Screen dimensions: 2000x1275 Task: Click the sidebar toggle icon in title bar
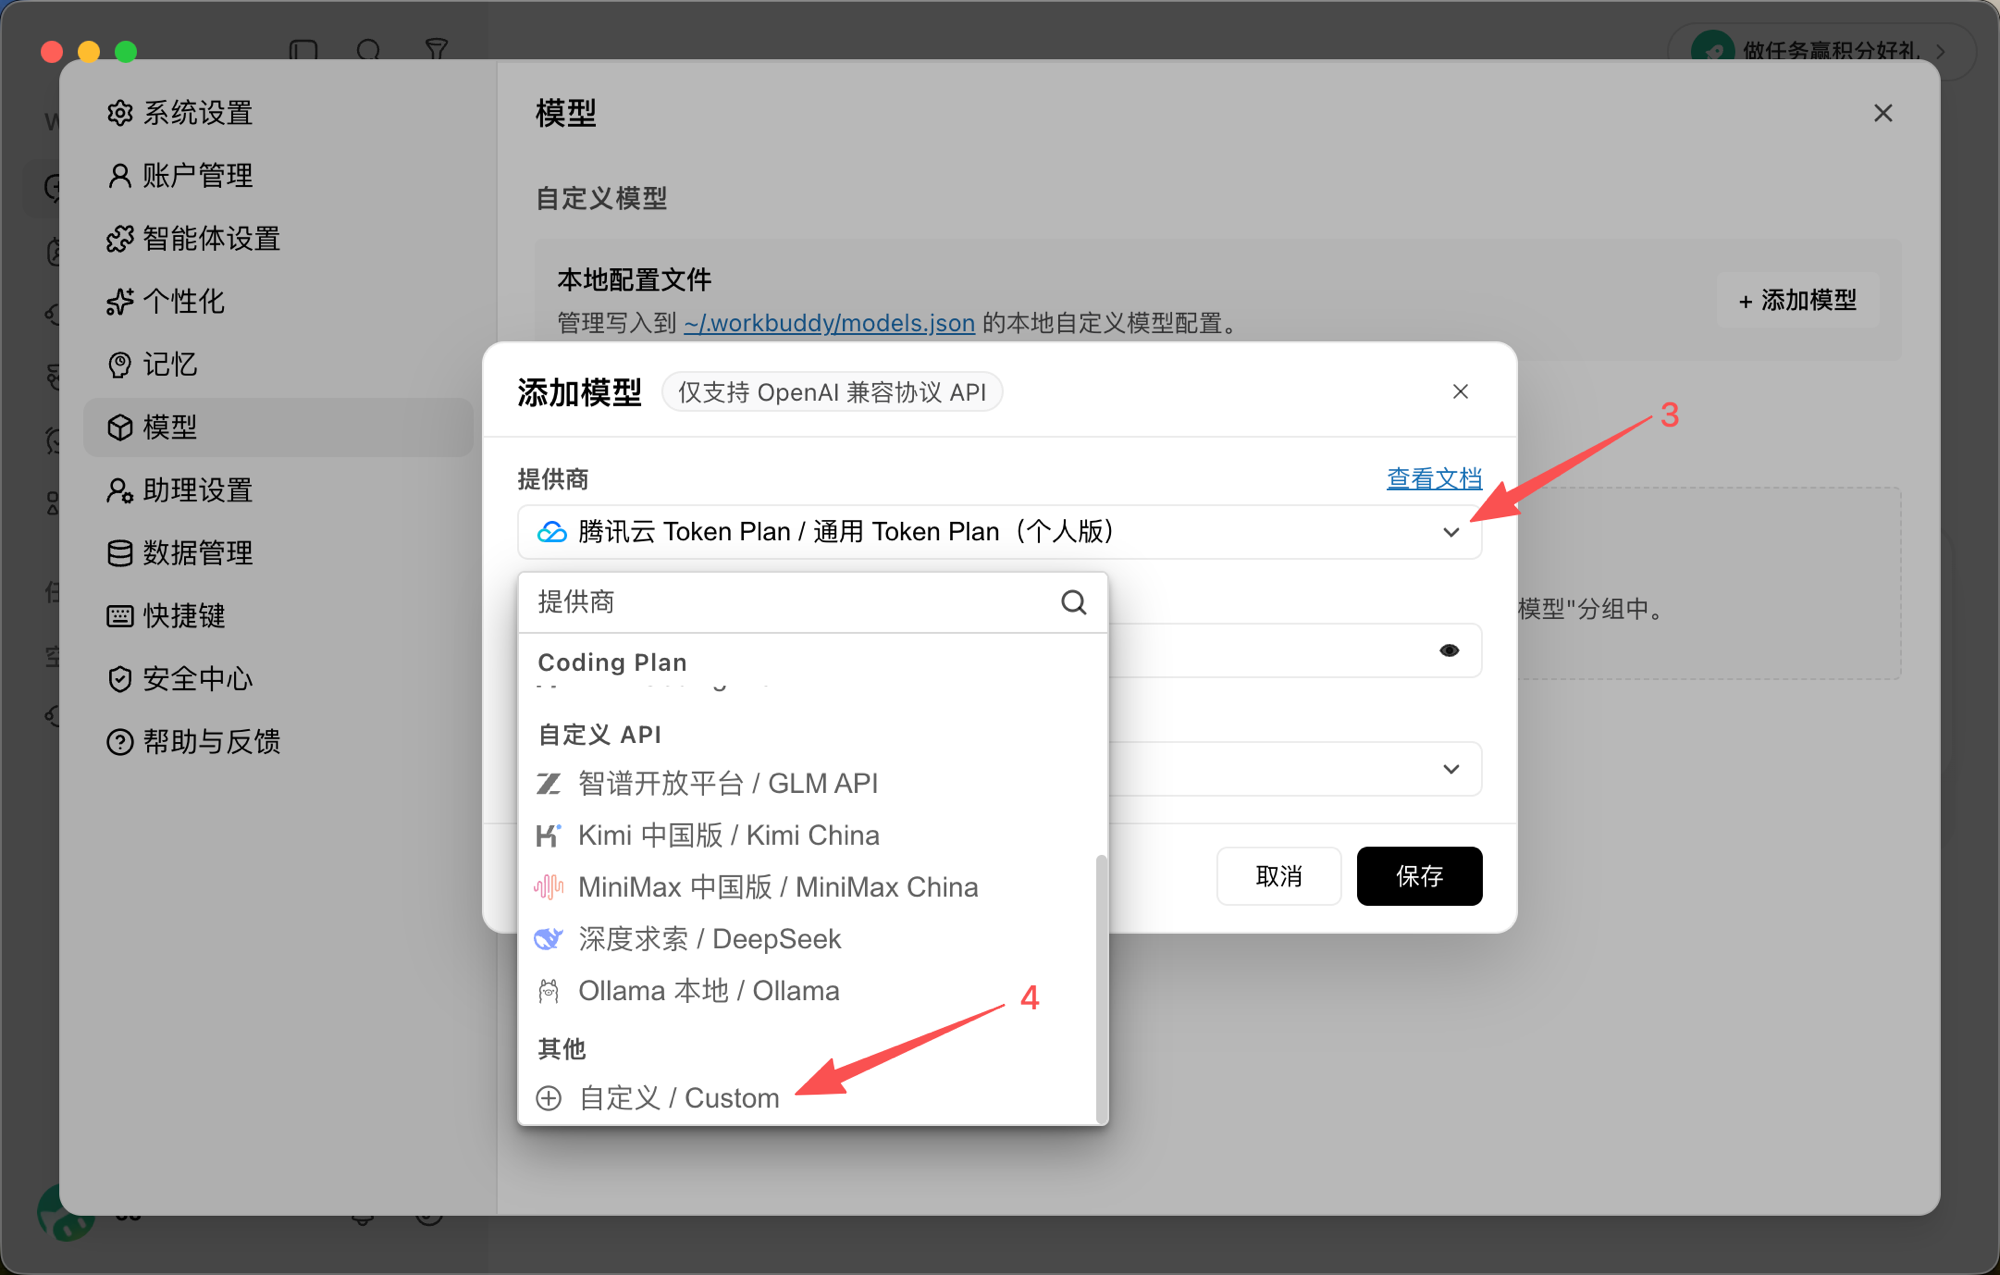click(303, 49)
